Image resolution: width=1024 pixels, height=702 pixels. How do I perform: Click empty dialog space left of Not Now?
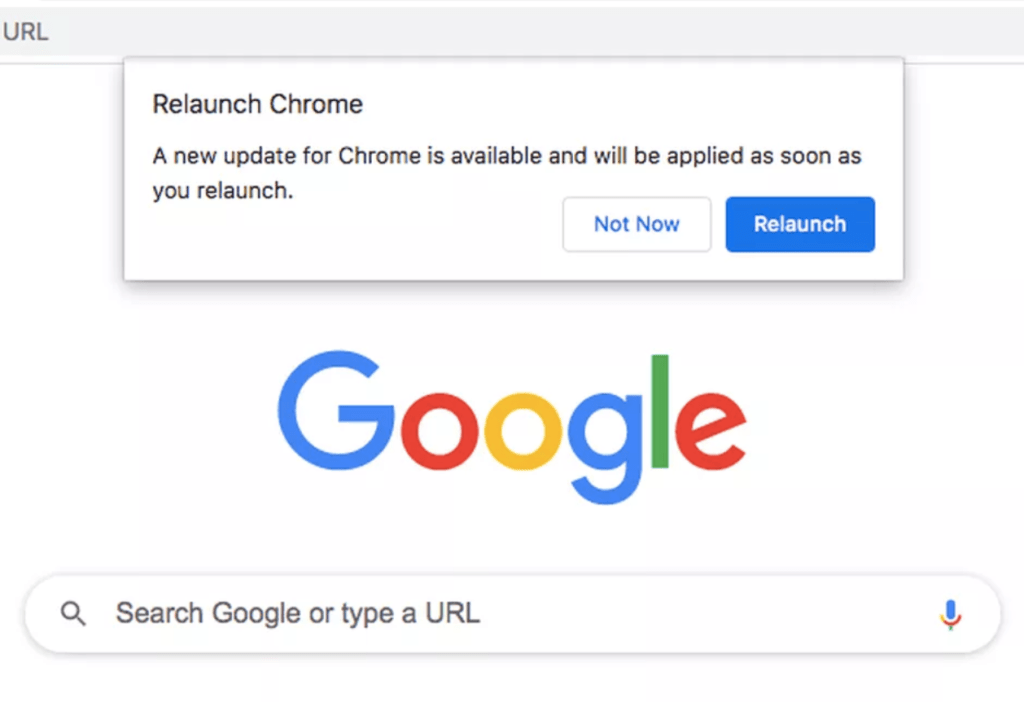350,235
